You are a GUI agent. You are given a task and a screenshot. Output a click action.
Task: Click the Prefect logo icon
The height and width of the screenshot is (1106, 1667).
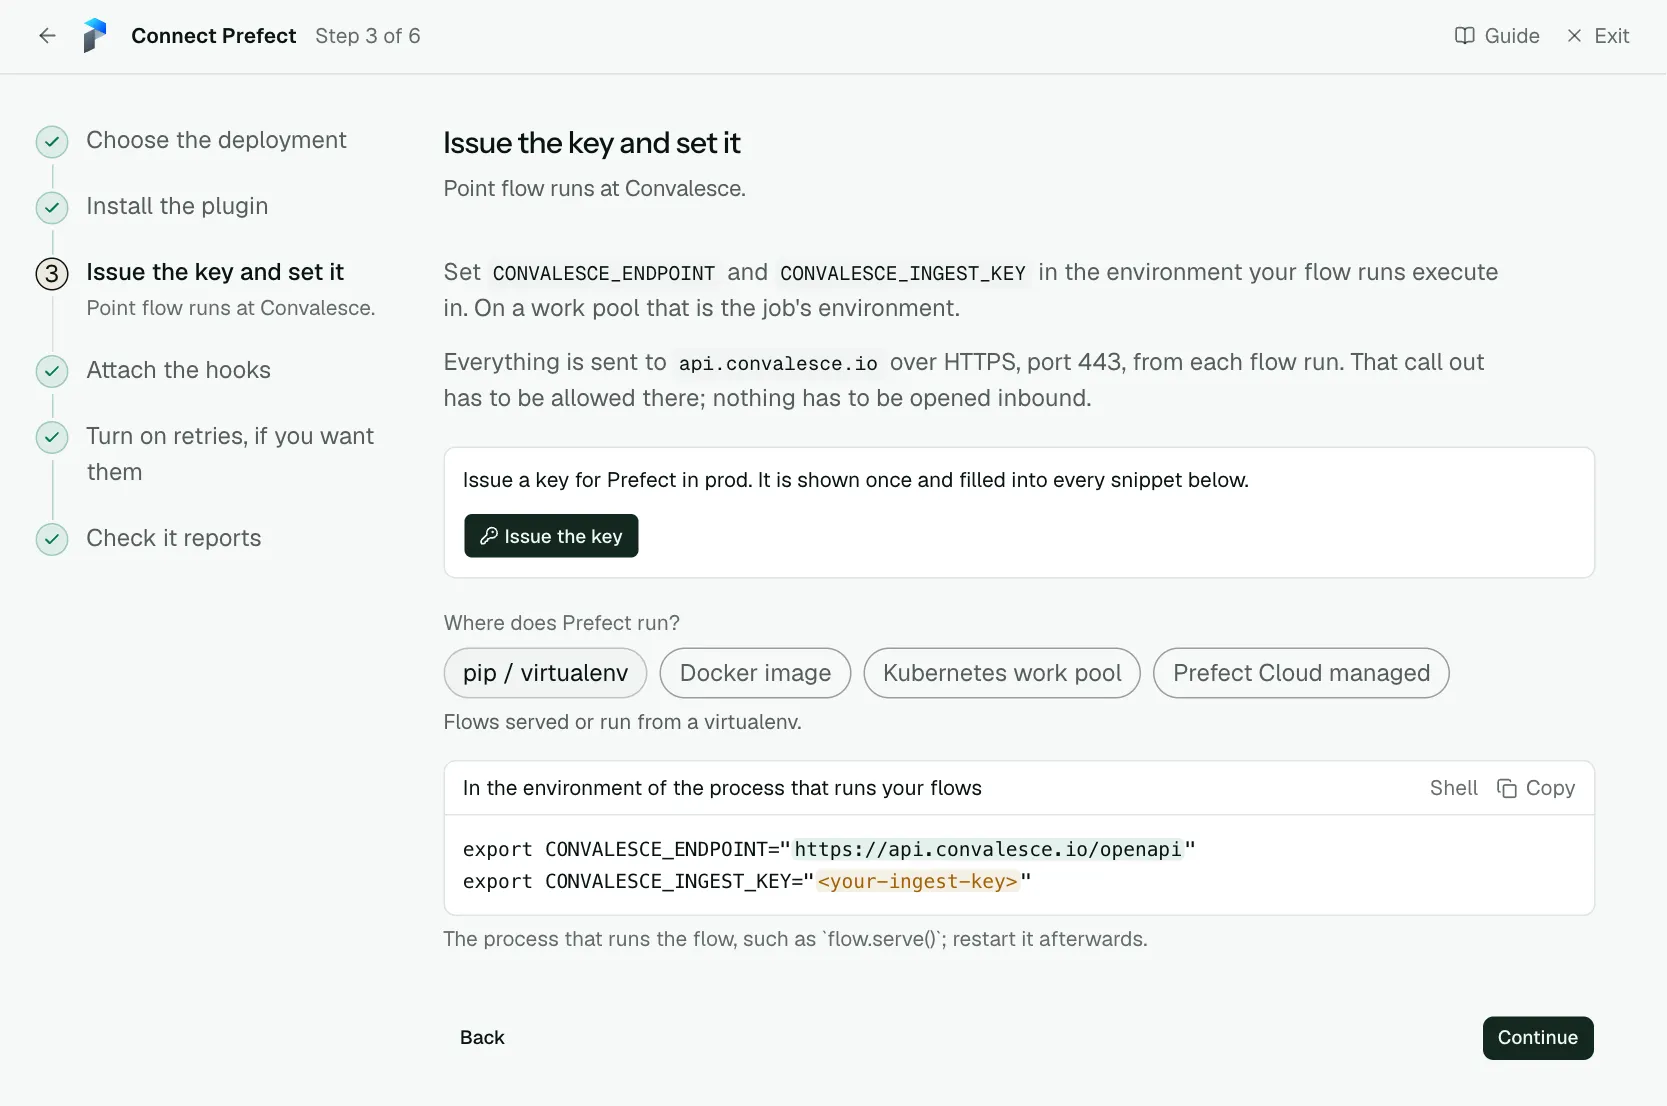coord(95,36)
